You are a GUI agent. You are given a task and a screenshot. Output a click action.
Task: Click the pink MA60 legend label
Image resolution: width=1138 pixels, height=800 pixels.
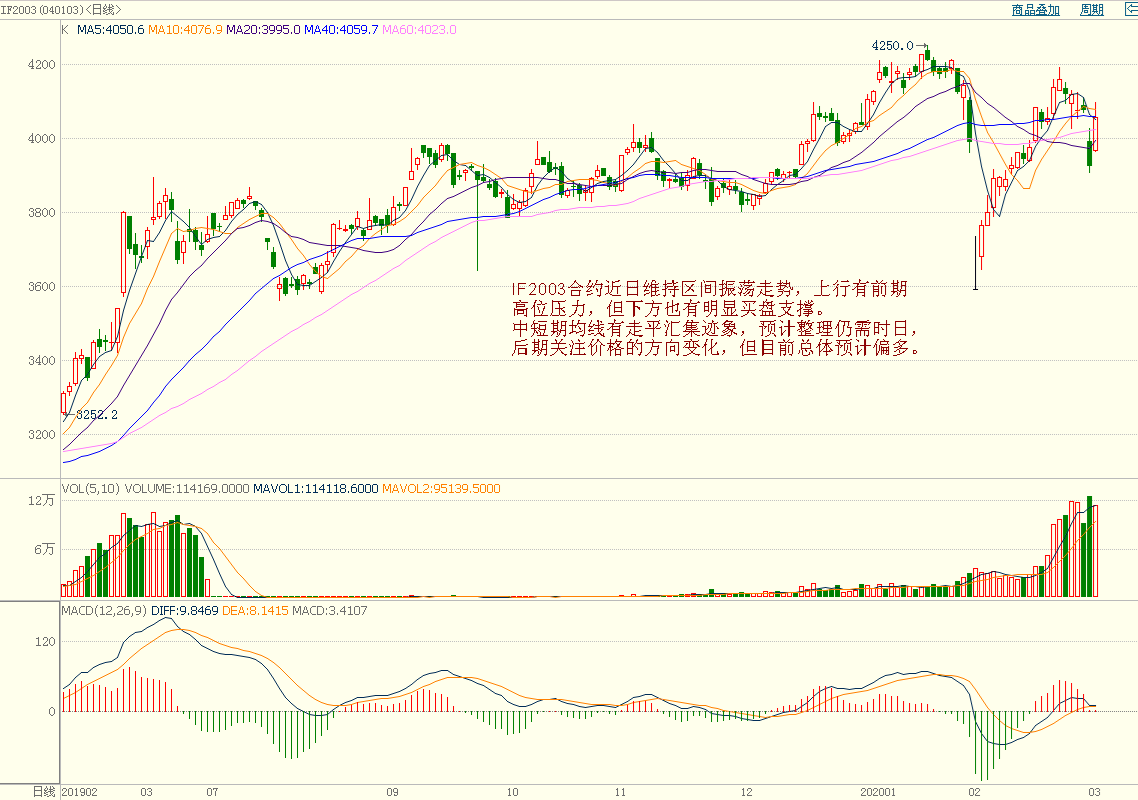(419, 30)
